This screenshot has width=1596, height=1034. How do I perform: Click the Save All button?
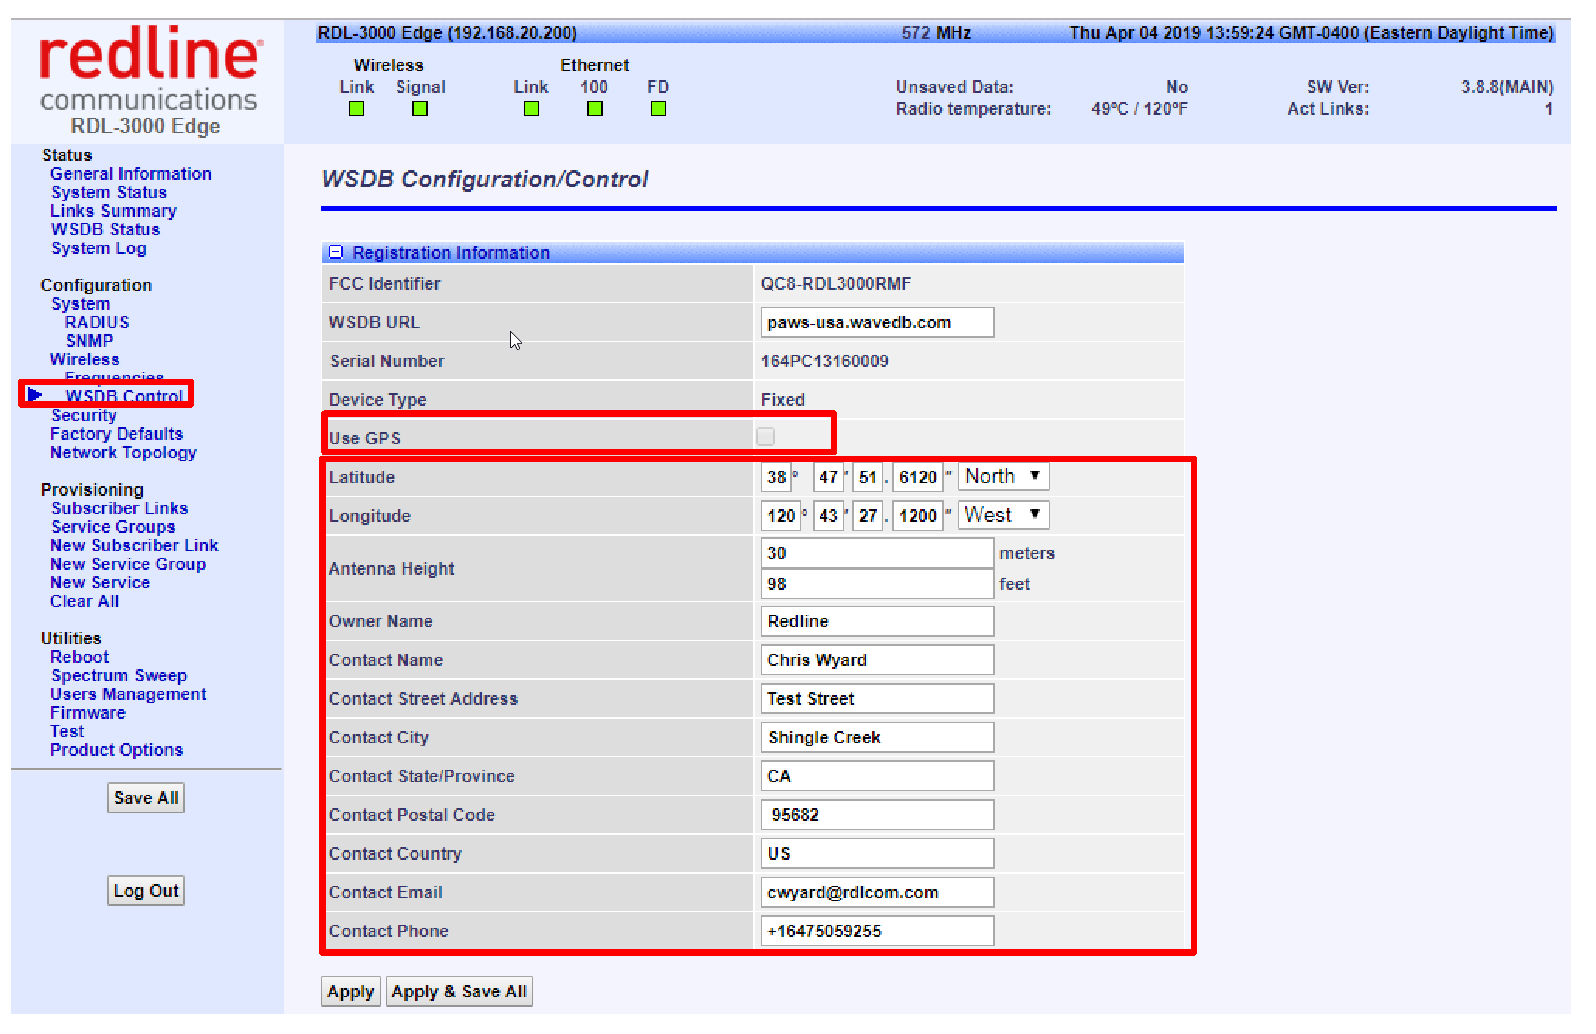tap(146, 798)
